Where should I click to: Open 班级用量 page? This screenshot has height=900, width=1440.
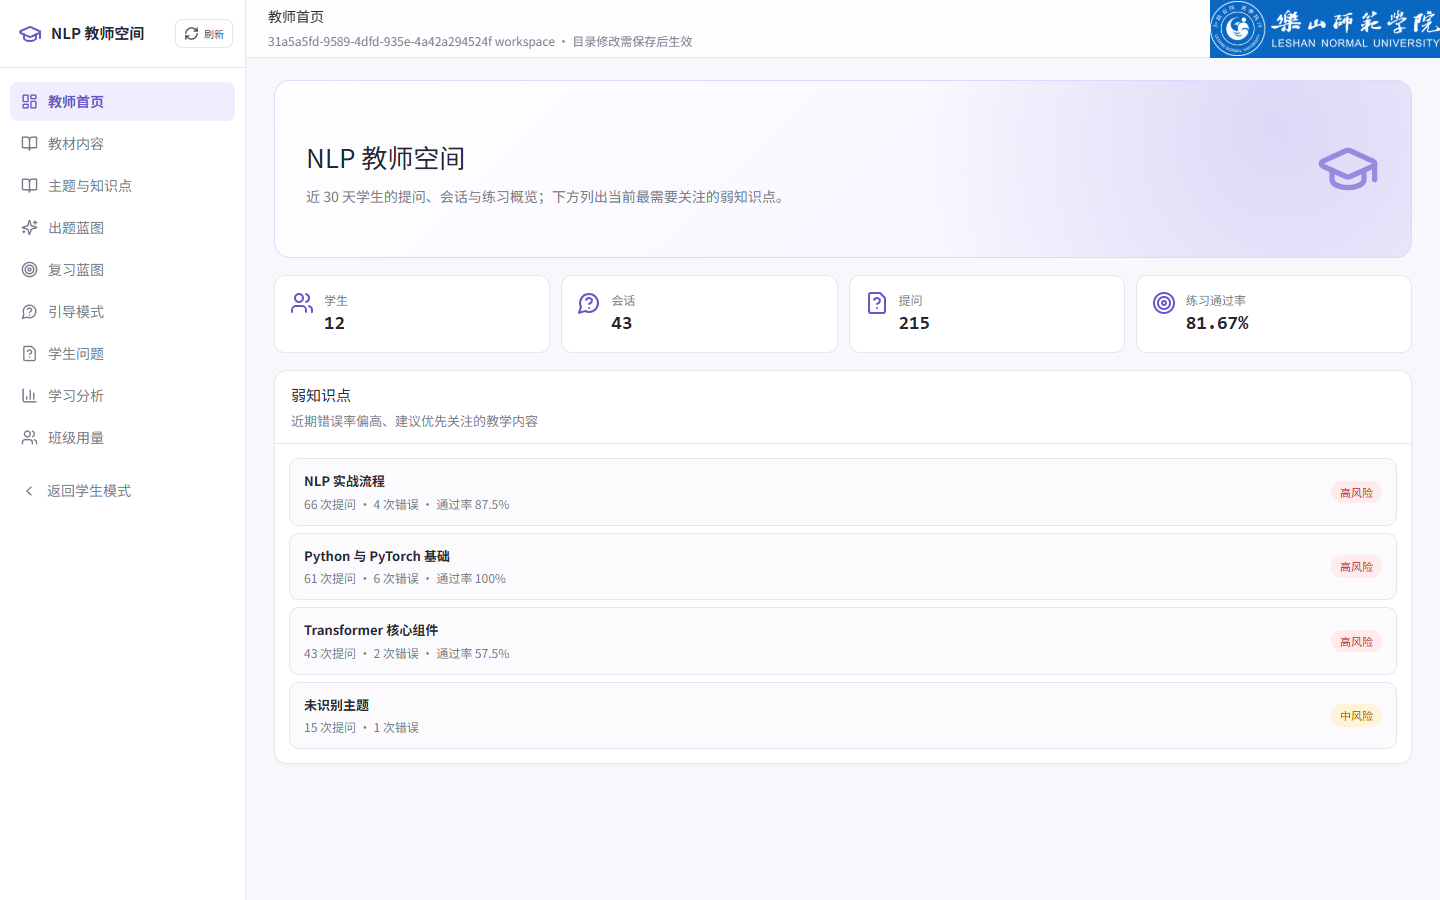122,438
